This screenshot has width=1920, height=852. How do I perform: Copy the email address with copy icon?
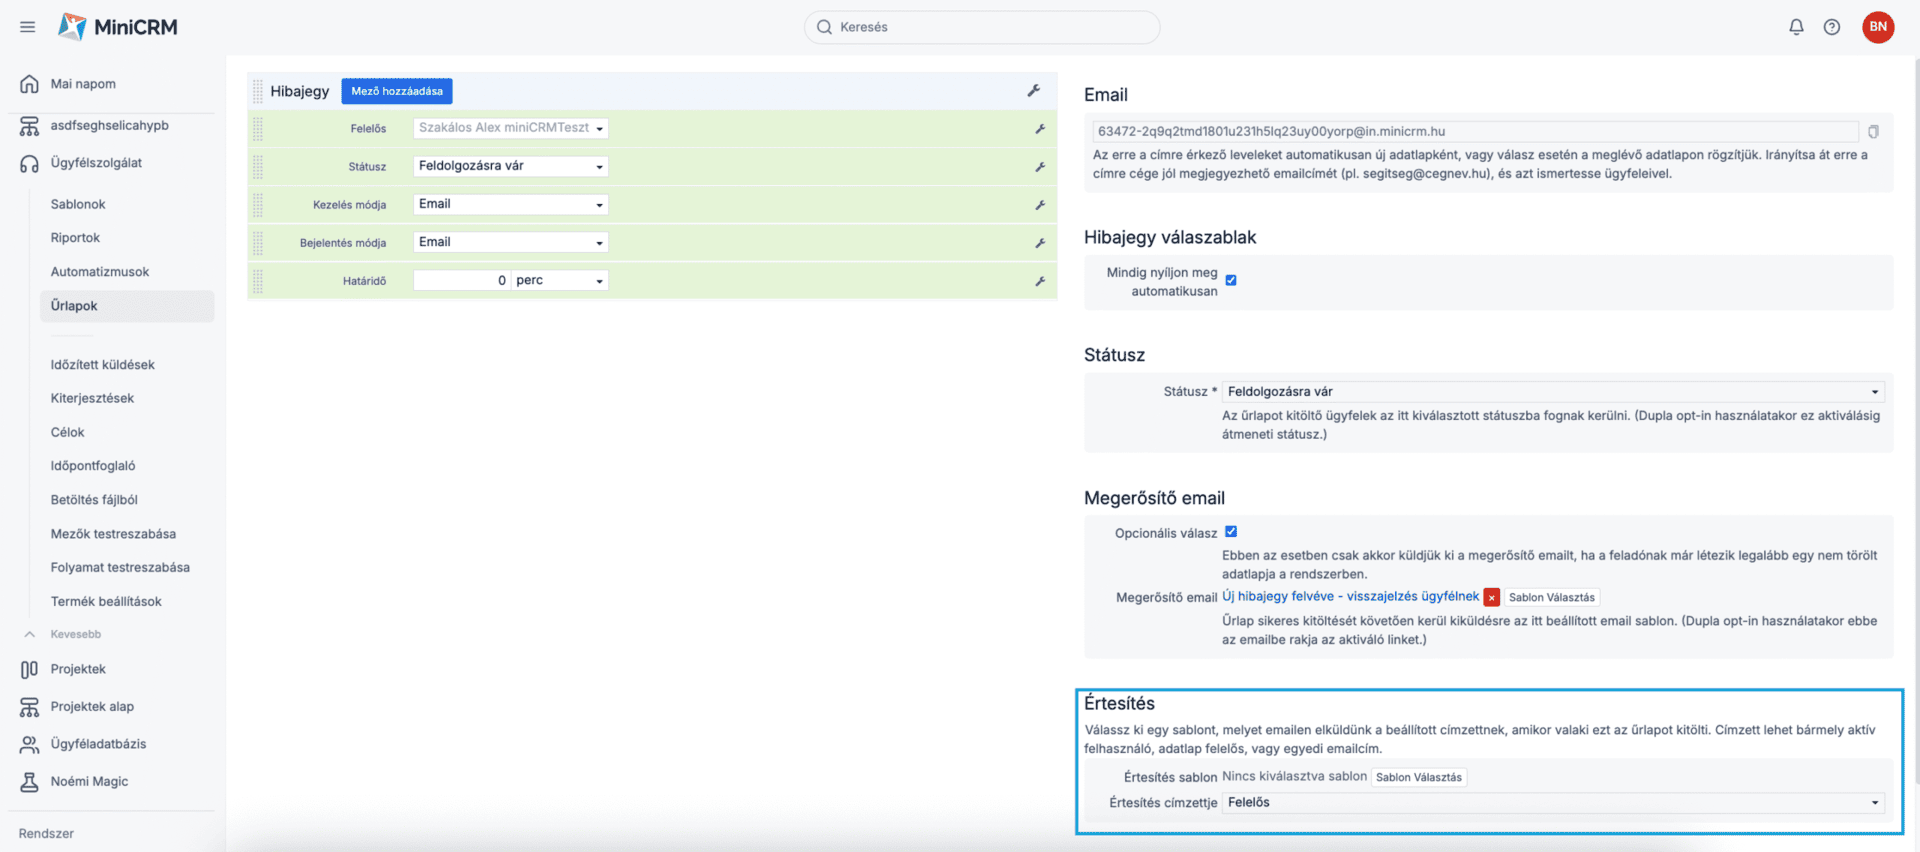[1873, 132]
